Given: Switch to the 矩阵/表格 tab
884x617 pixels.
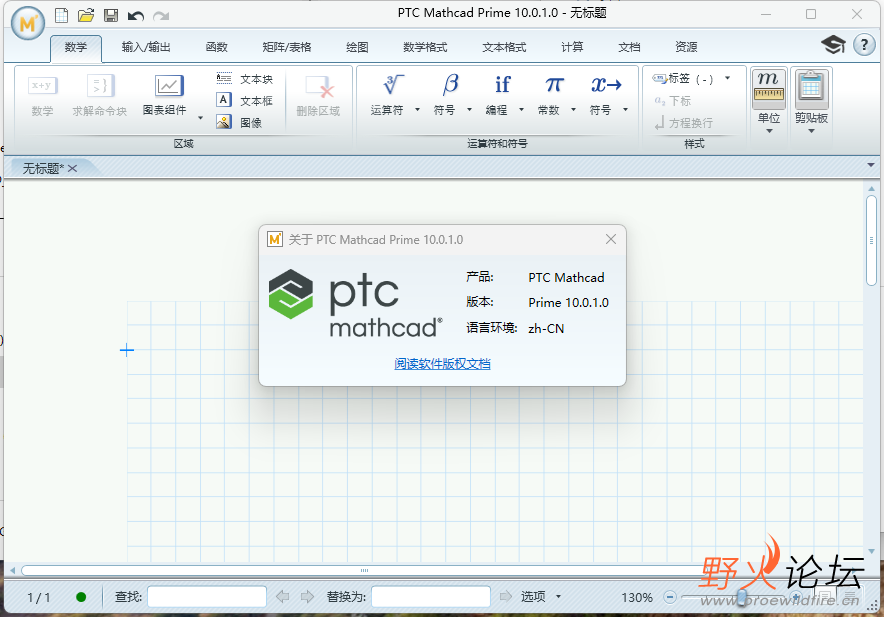Looking at the screenshot, I should pyautogui.click(x=286, y=47).
